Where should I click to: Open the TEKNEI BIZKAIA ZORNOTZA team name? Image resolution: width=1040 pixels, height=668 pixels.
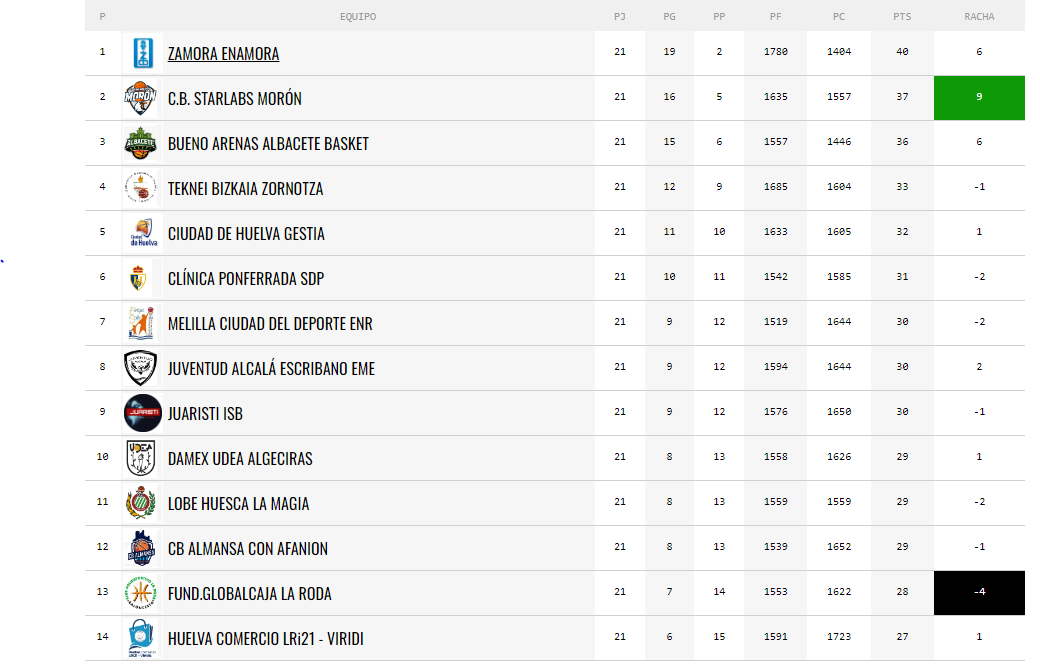tap(245, 189)
